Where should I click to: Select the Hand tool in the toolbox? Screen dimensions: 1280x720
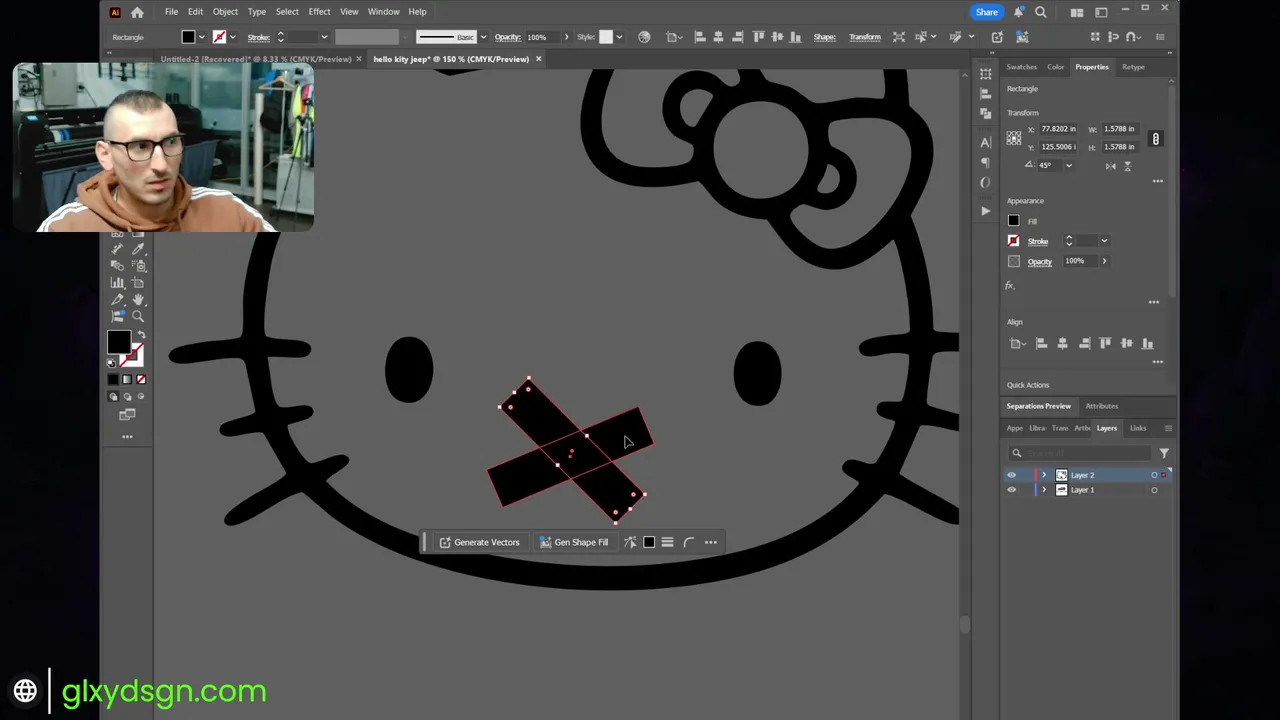tap(138, 300)
